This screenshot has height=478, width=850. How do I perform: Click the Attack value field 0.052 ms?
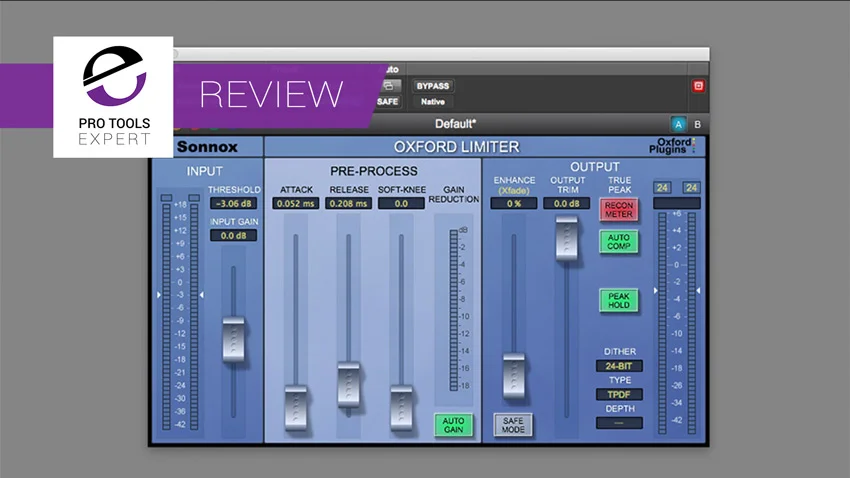(295, 204)
